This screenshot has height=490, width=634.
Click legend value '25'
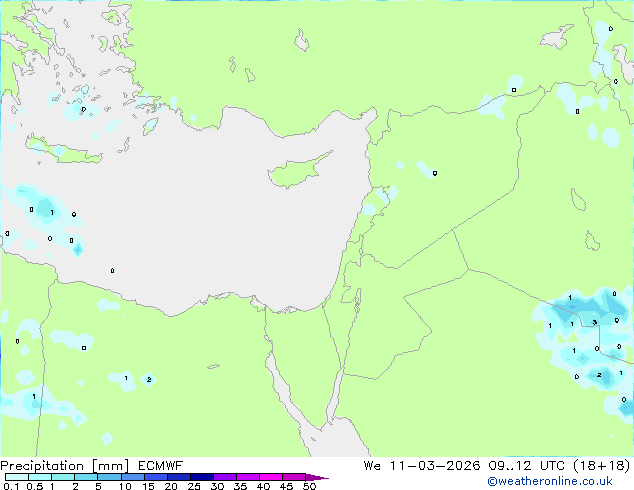pyautogui.click(x=194, y=486)
